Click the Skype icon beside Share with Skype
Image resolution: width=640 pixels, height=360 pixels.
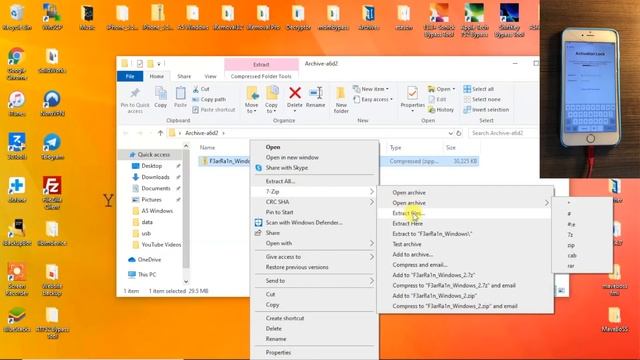point(258,168)
